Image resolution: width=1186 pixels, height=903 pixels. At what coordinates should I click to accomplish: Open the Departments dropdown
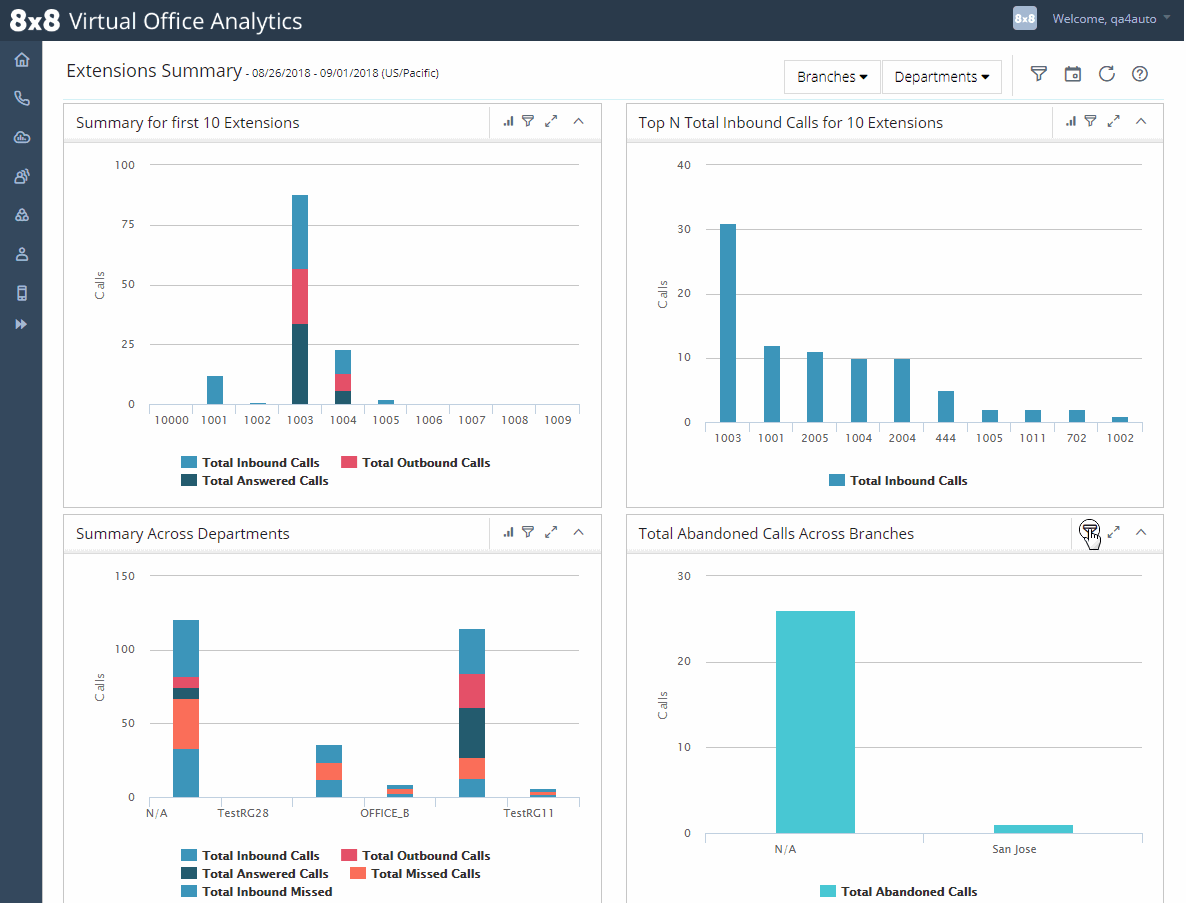(941, 76)
